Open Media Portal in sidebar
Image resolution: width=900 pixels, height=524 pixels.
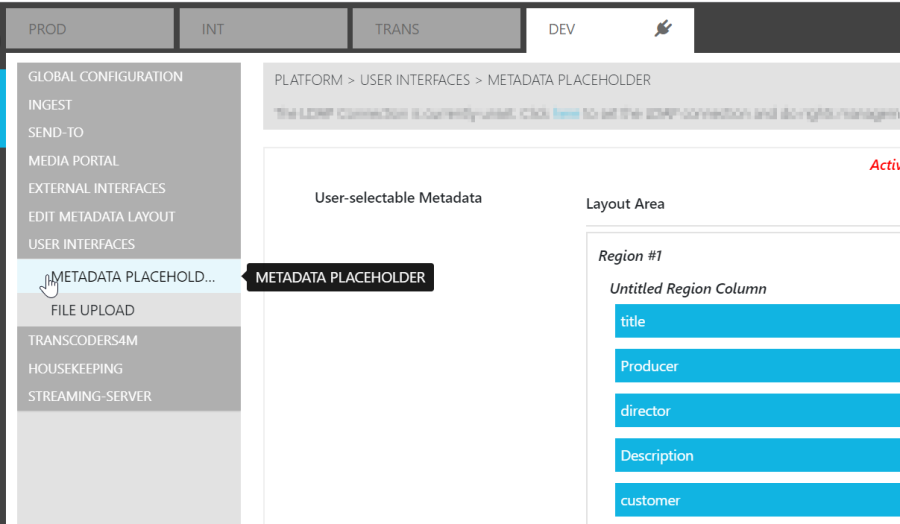point(73,161)
